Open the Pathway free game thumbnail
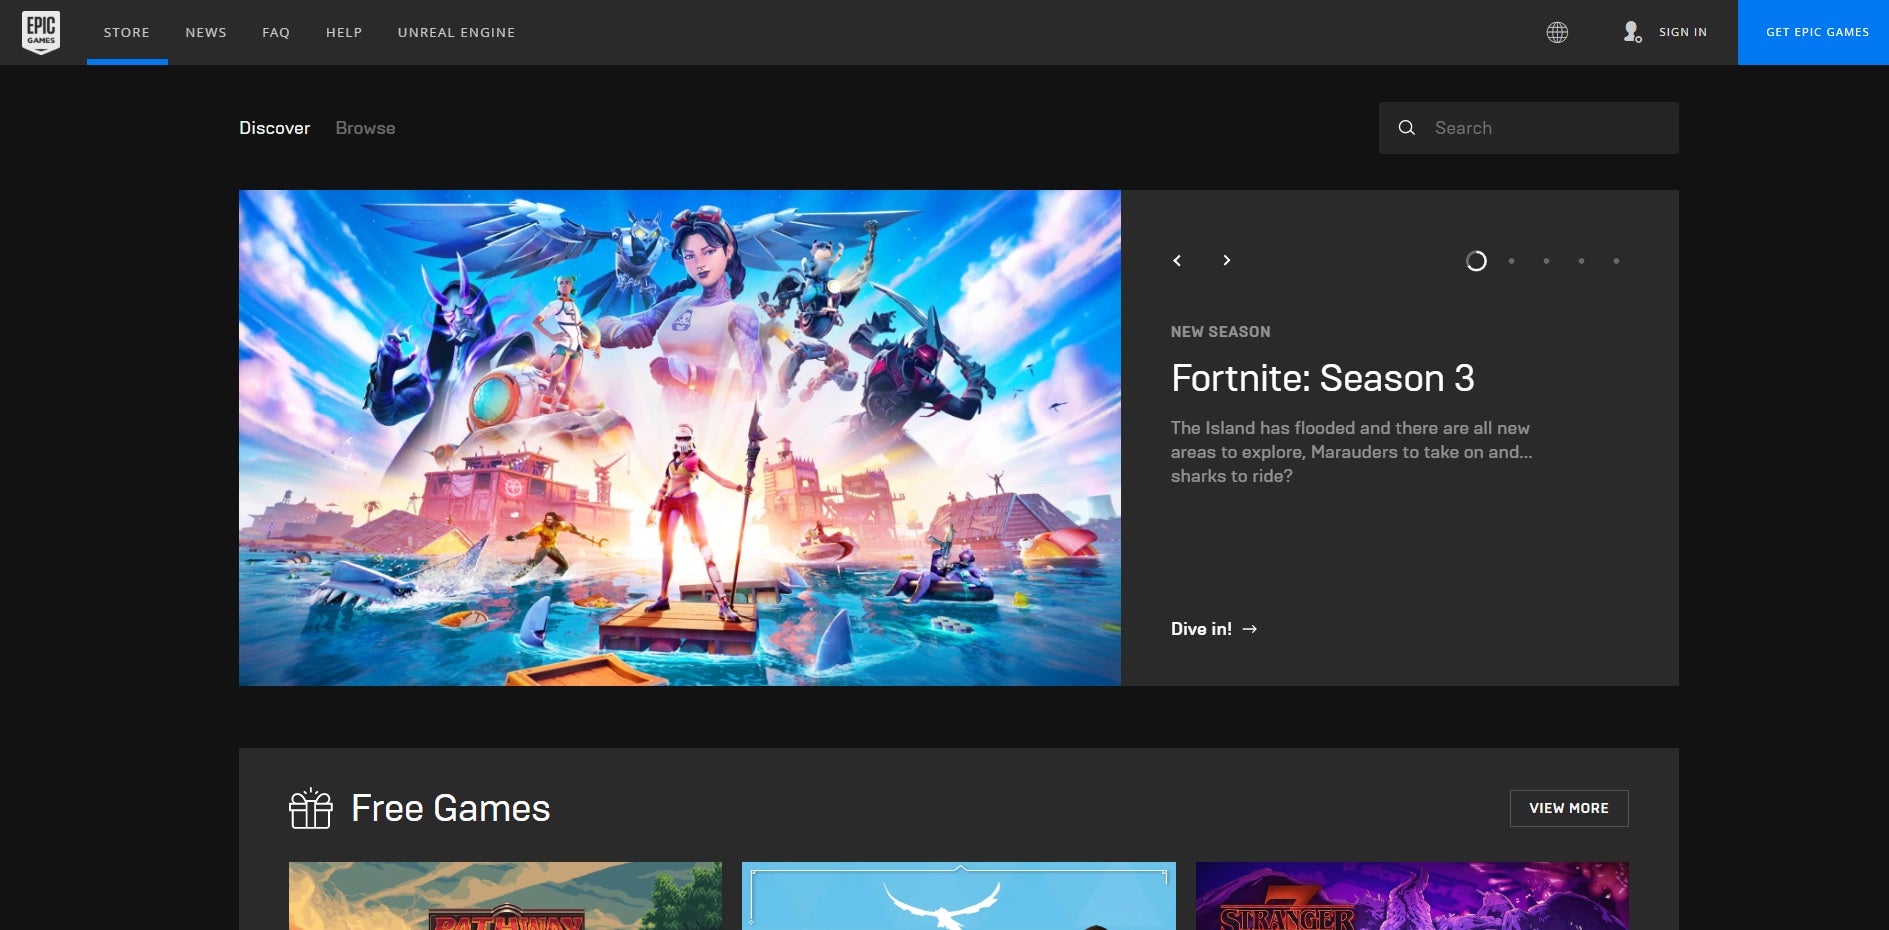 [x=505, y=896]
